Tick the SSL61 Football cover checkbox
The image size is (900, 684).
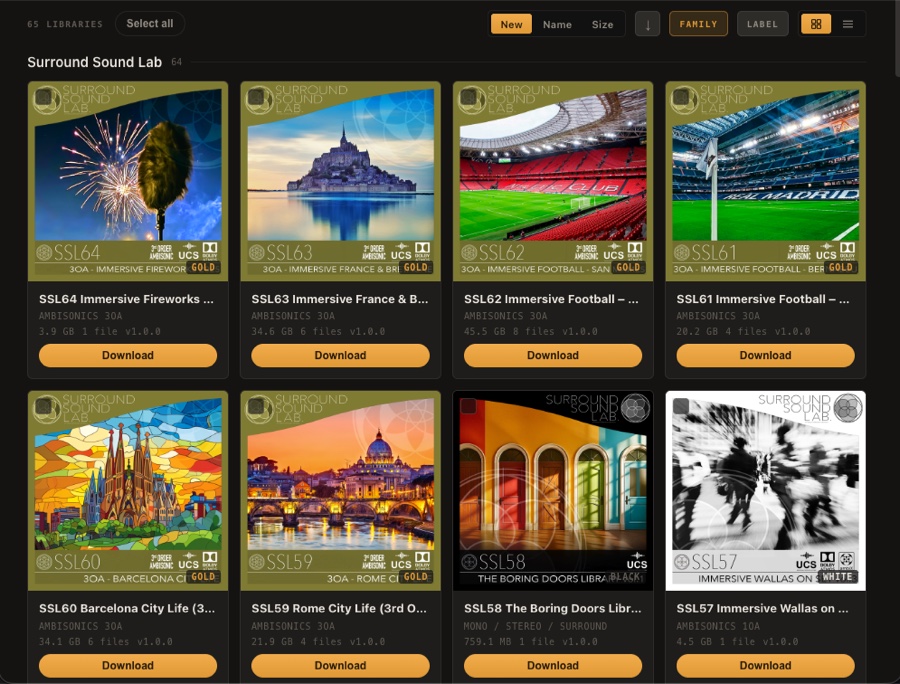click(680, 97)
